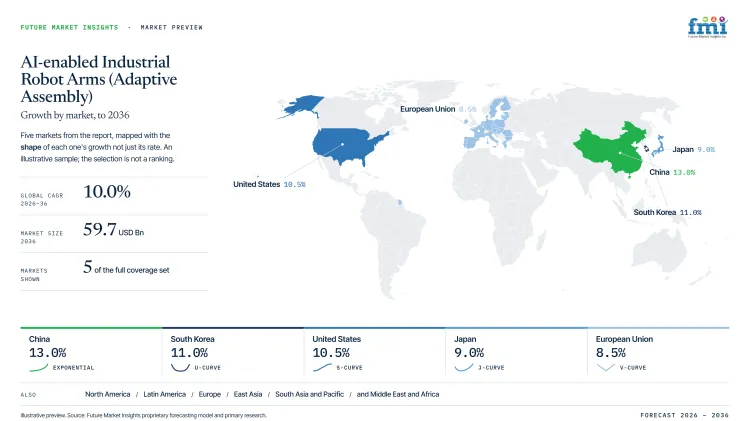
Task: Click the Alaska shape on the map
Action: click(x=300, y=106)
